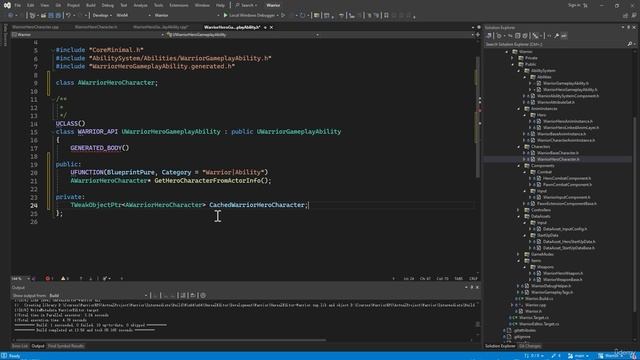The width and height of the screenshot is (640, 360).
Task: Click the Save All toolbar icon
Action: click(58, 15)
